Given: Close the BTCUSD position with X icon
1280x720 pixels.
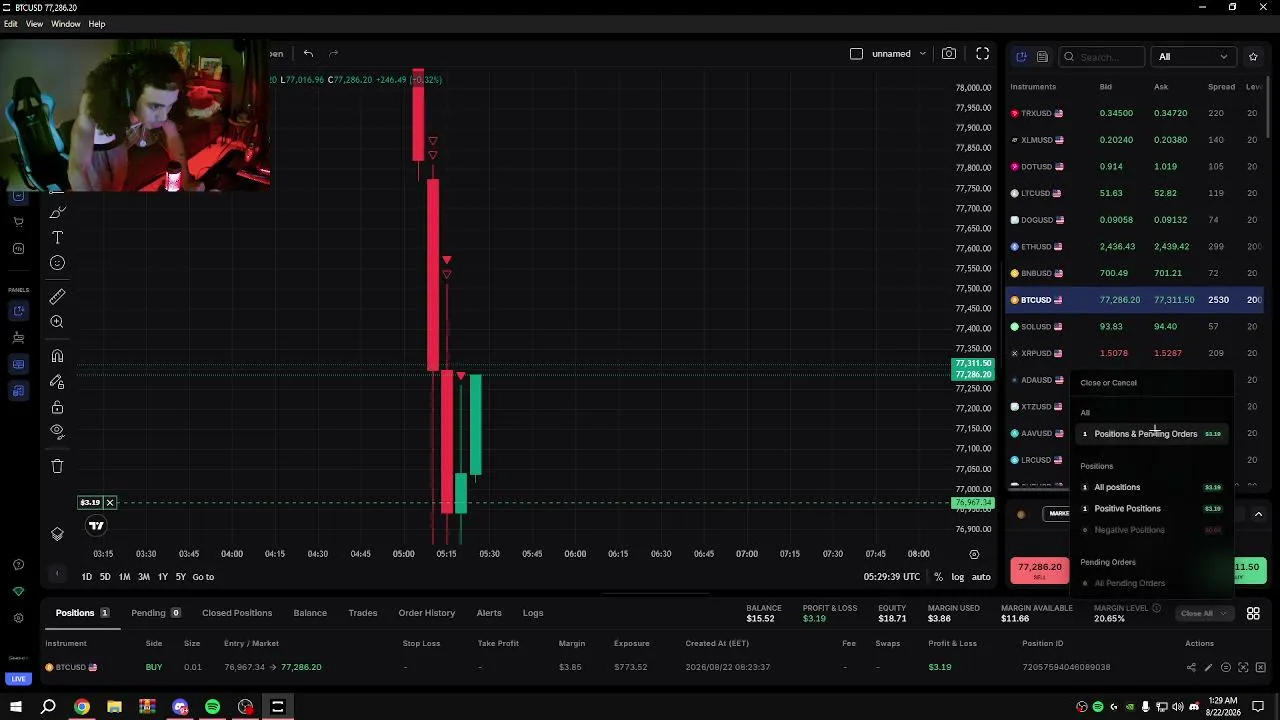Looking at the screenshot, I should point(1260,668).
